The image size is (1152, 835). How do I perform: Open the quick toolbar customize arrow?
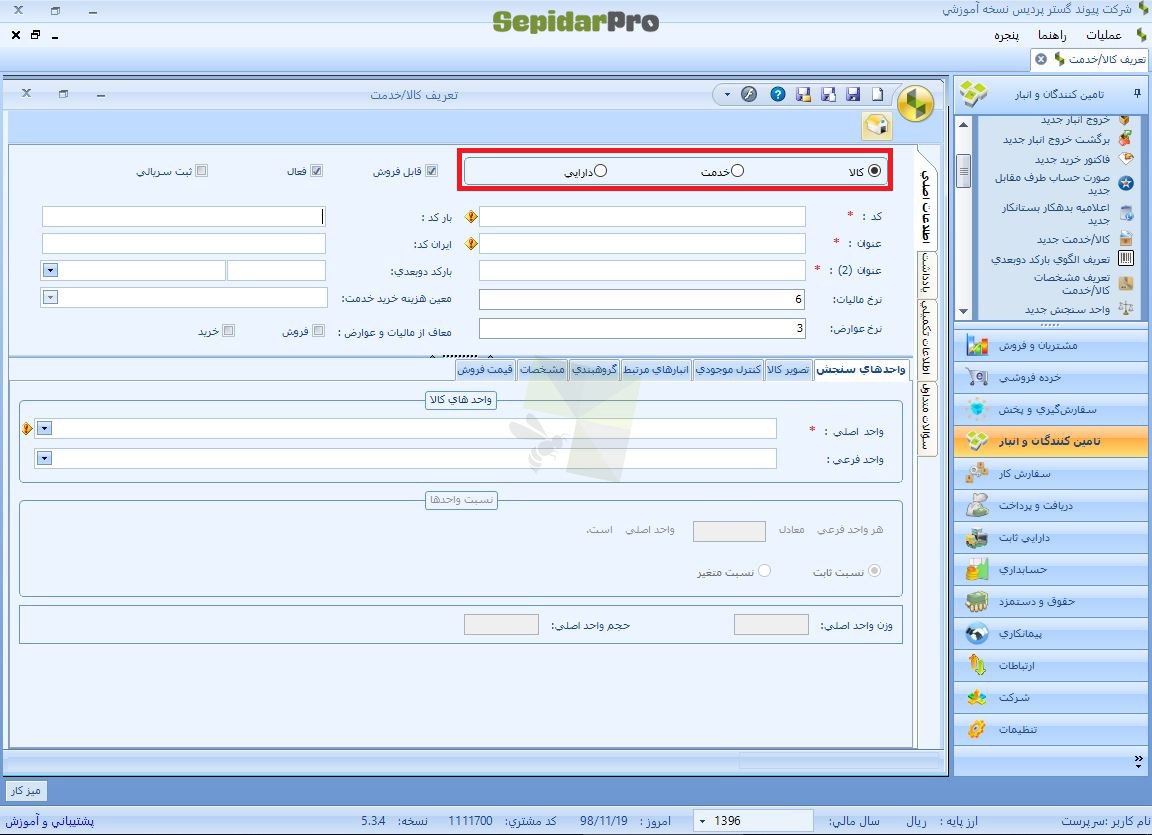pos(727,94)
